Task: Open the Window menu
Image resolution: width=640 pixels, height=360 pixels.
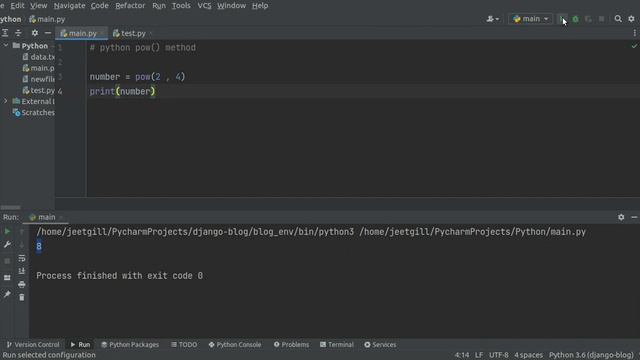Action: coord(231,6)
